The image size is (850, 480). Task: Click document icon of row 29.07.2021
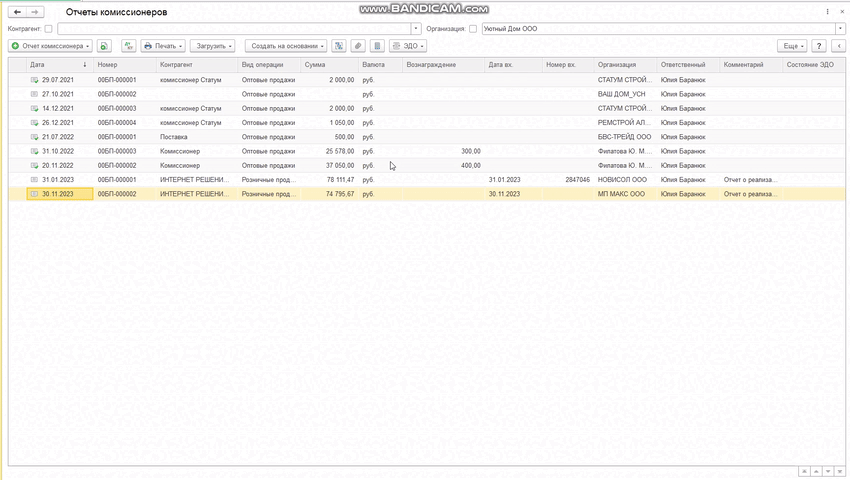pyautogui.click(x=34, y=80)
